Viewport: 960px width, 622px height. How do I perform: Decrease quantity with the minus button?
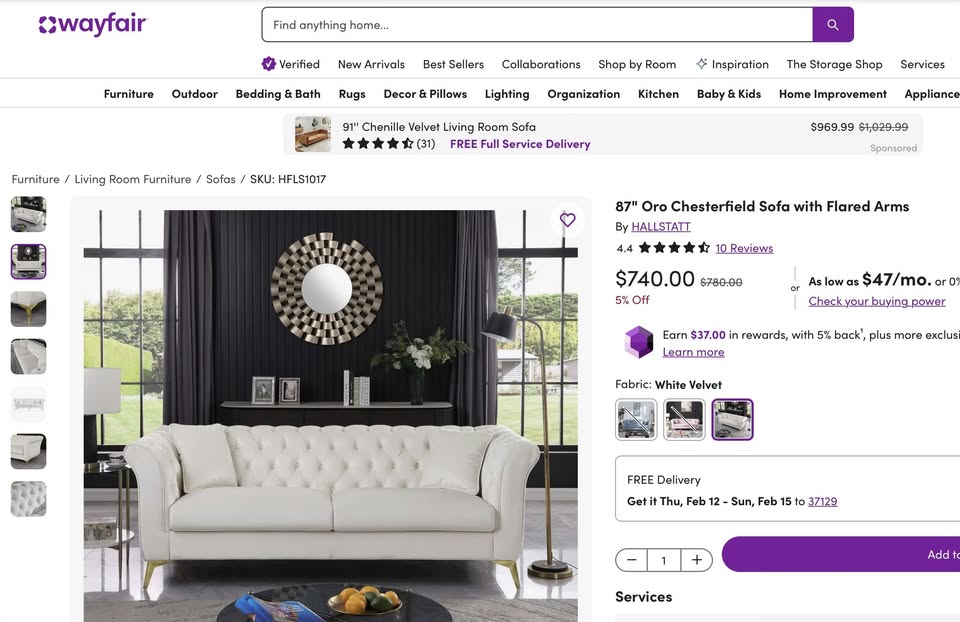[x=632, y=560]
